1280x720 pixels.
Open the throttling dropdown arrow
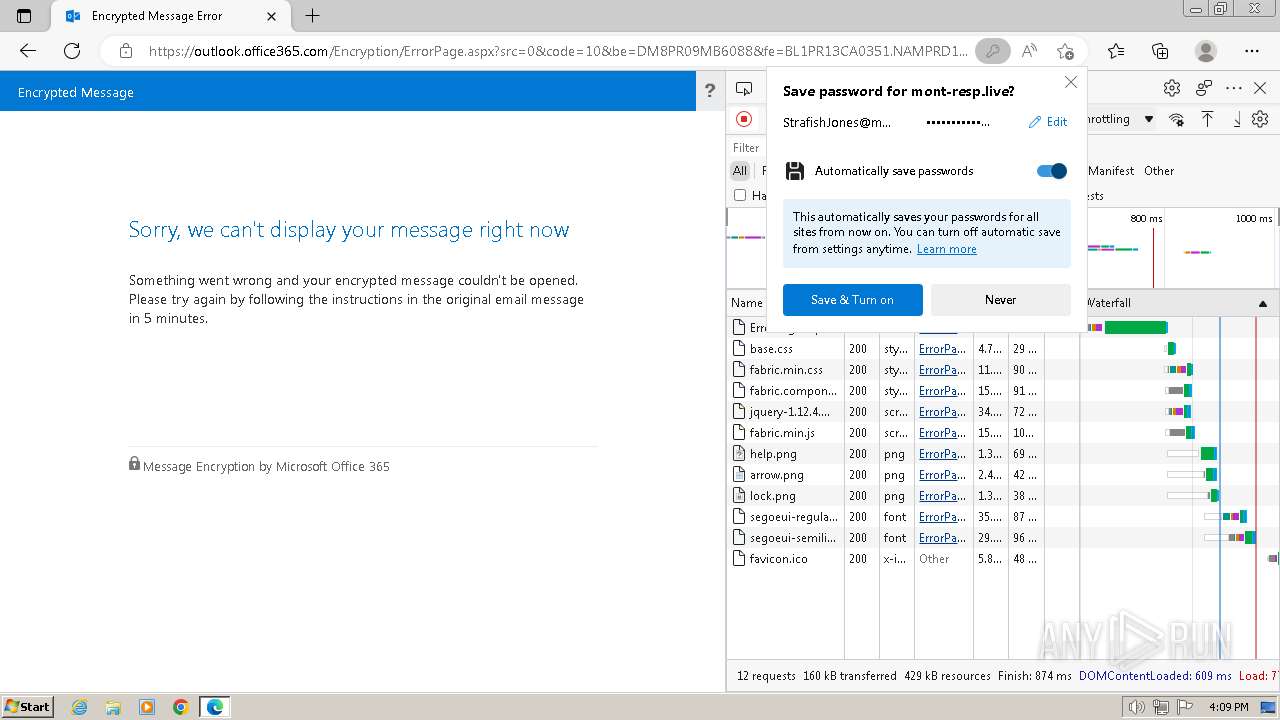click(x=1148, y=119)
